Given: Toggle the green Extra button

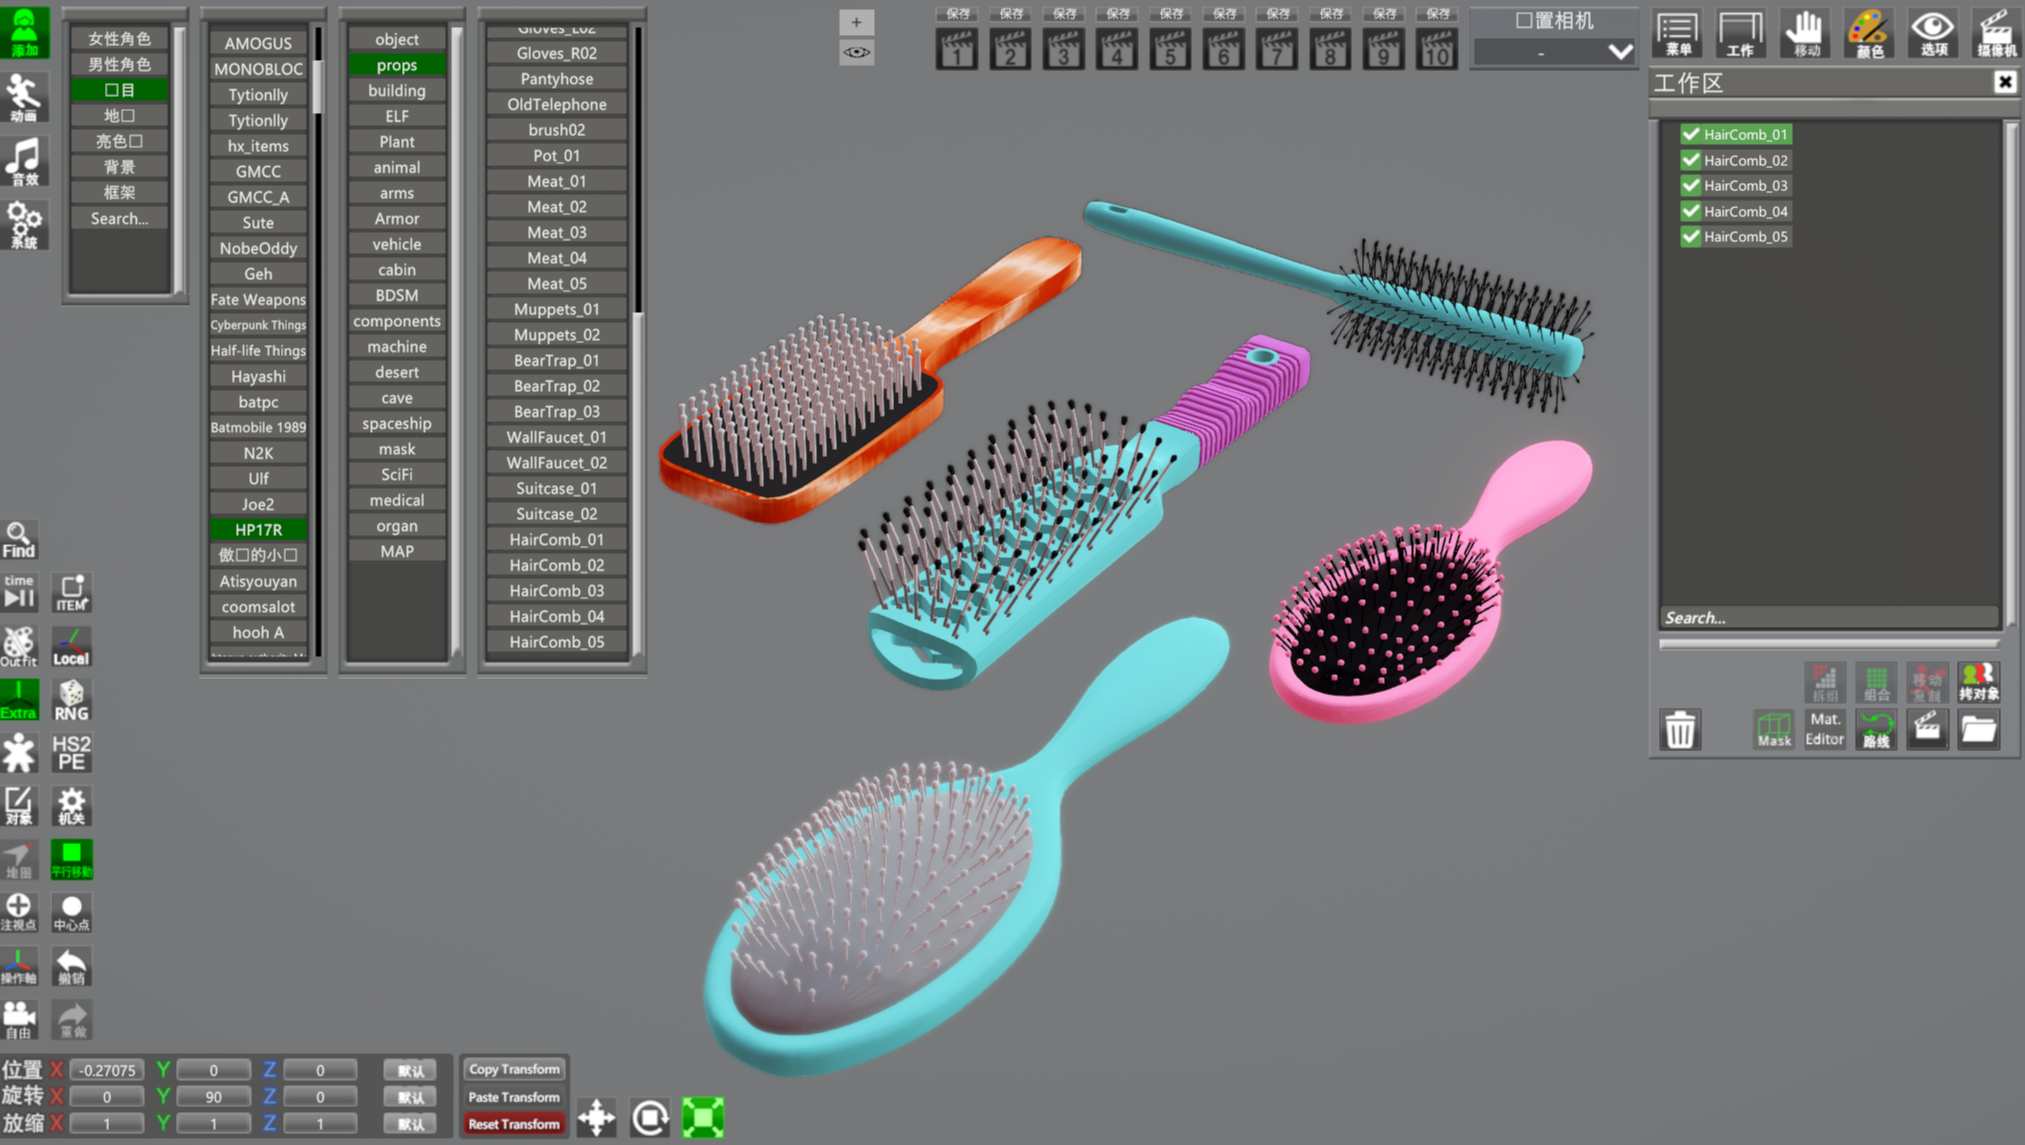Looking at the screenshot, I should (19, 700).
